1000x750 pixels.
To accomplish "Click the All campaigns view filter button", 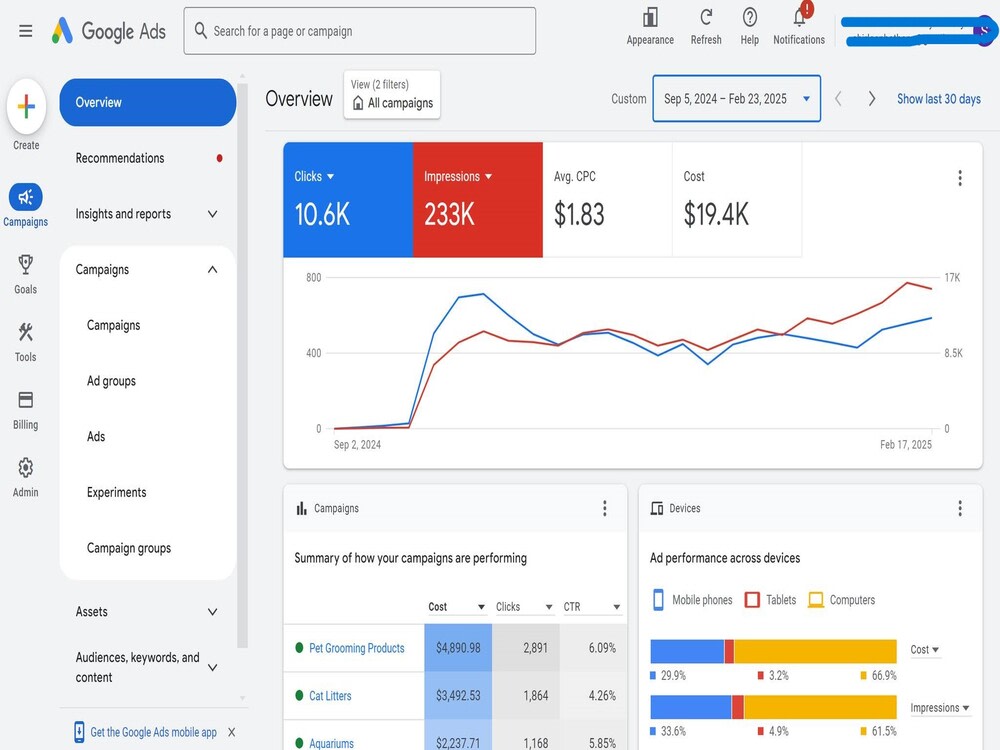I will click(392, 95).
